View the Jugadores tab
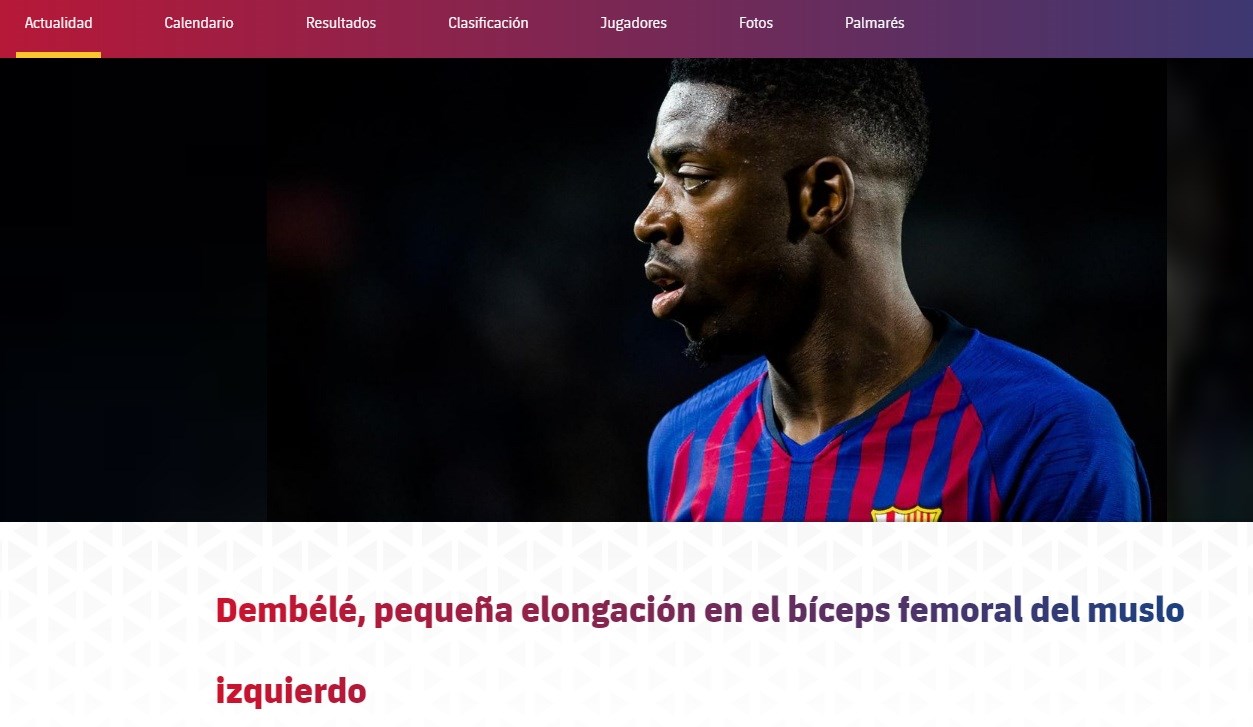This screenshot has width=1253, height=727. click(x=633, y=23)
